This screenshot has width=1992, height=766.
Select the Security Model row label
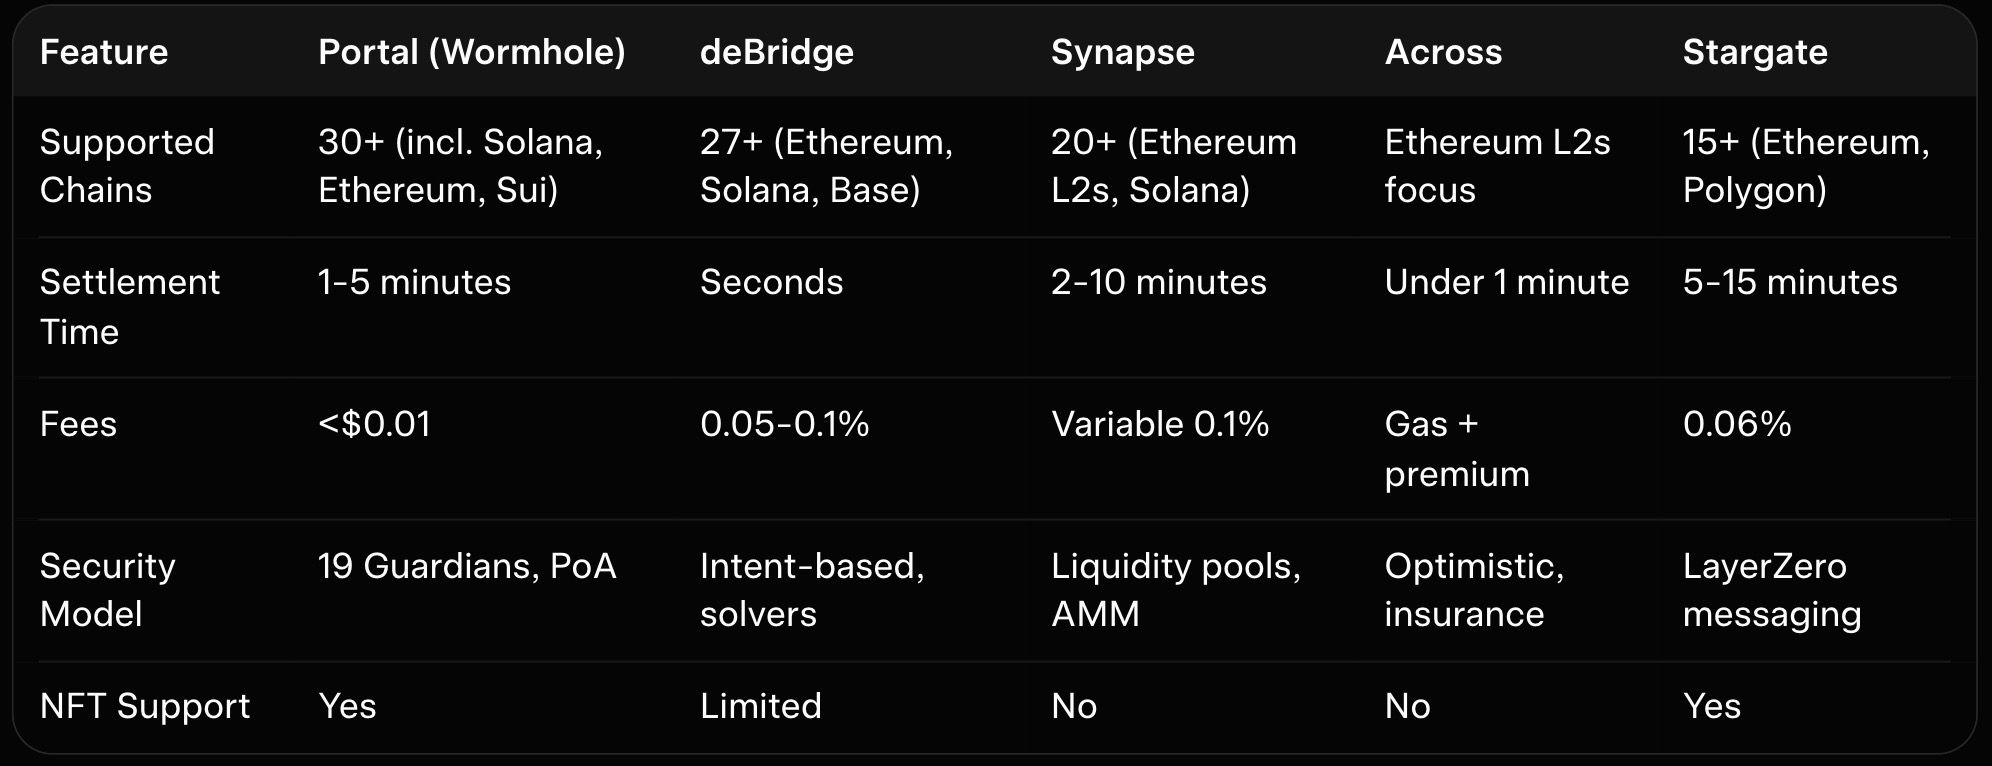point(107,590)
